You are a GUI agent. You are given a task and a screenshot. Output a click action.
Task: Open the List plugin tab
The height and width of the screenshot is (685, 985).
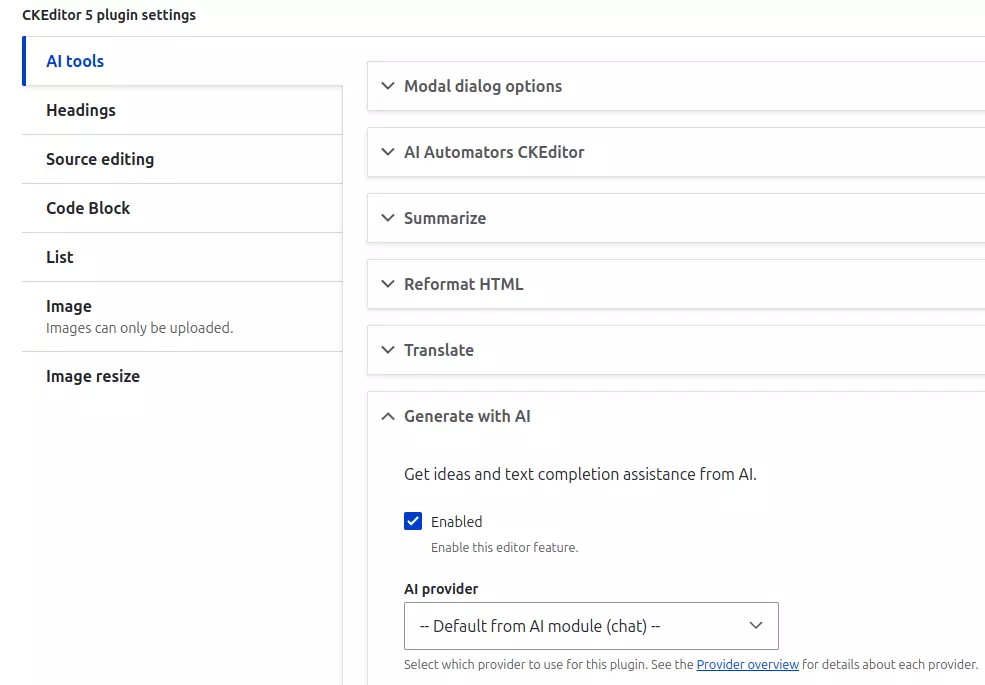[x=182, y=257]
